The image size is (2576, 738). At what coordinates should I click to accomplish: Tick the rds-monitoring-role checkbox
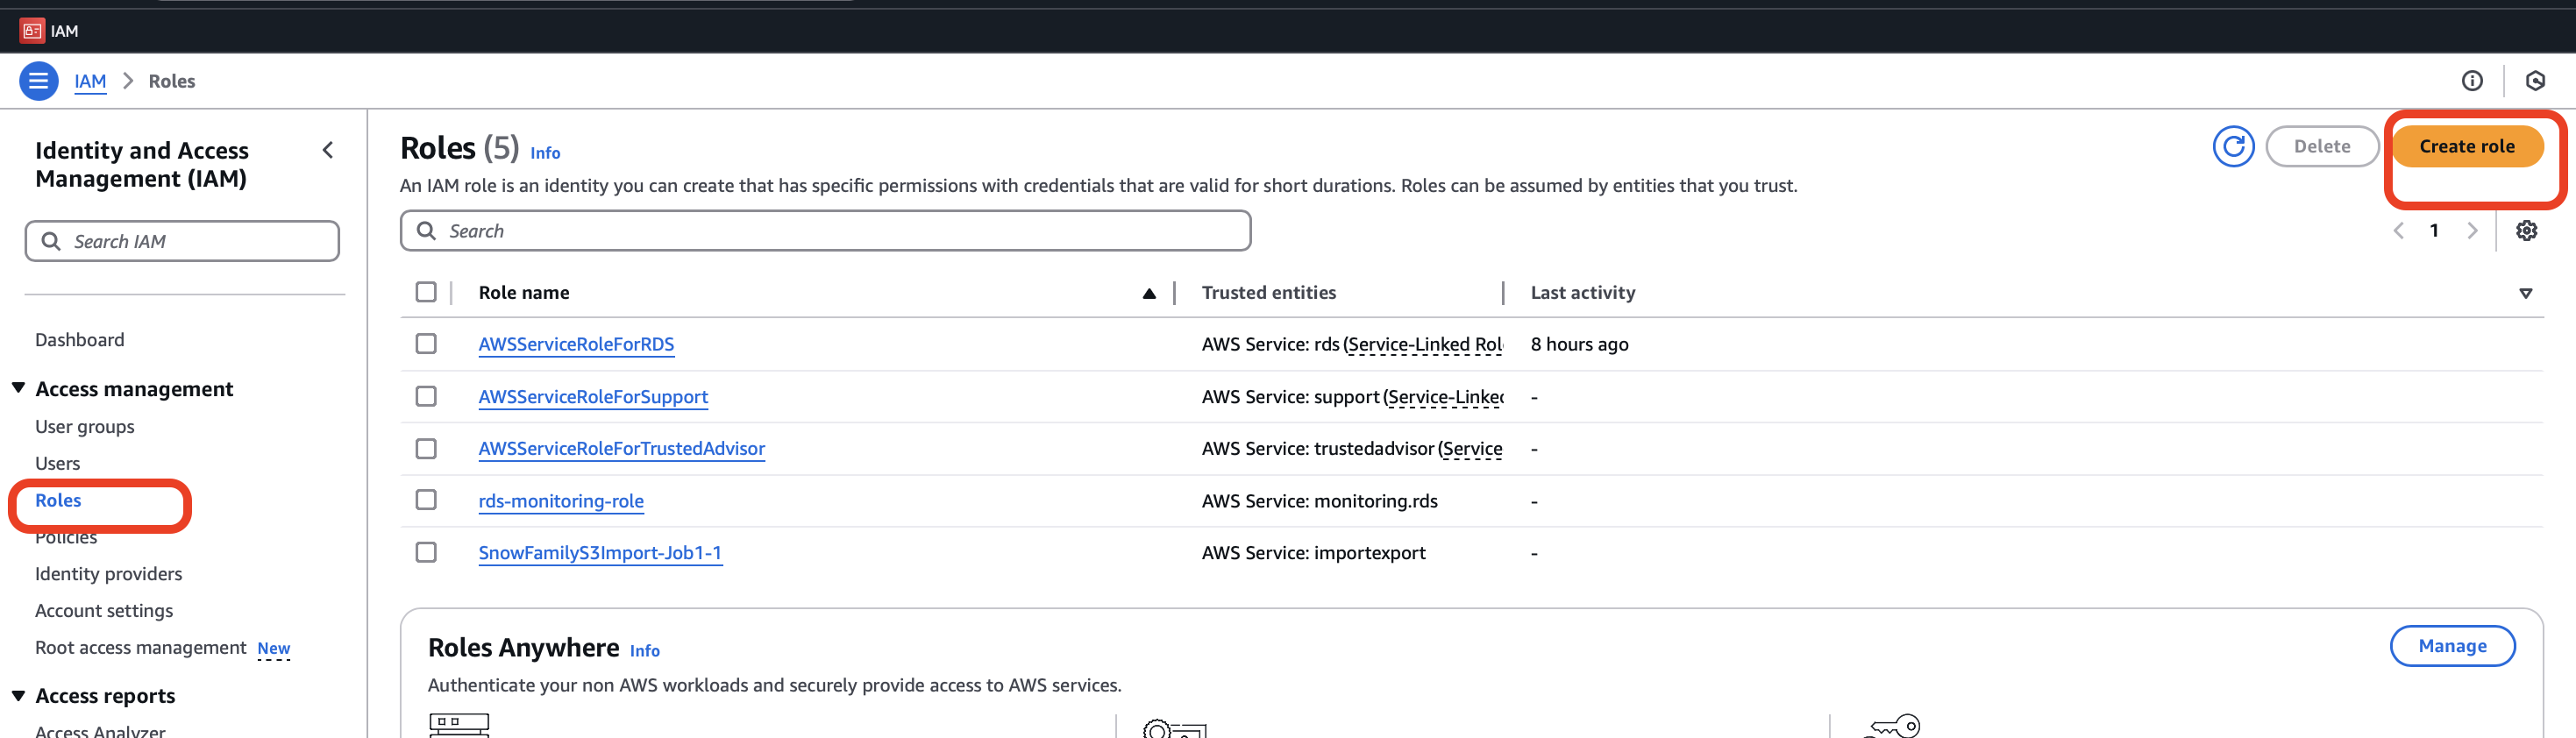(x=426, y=500)
